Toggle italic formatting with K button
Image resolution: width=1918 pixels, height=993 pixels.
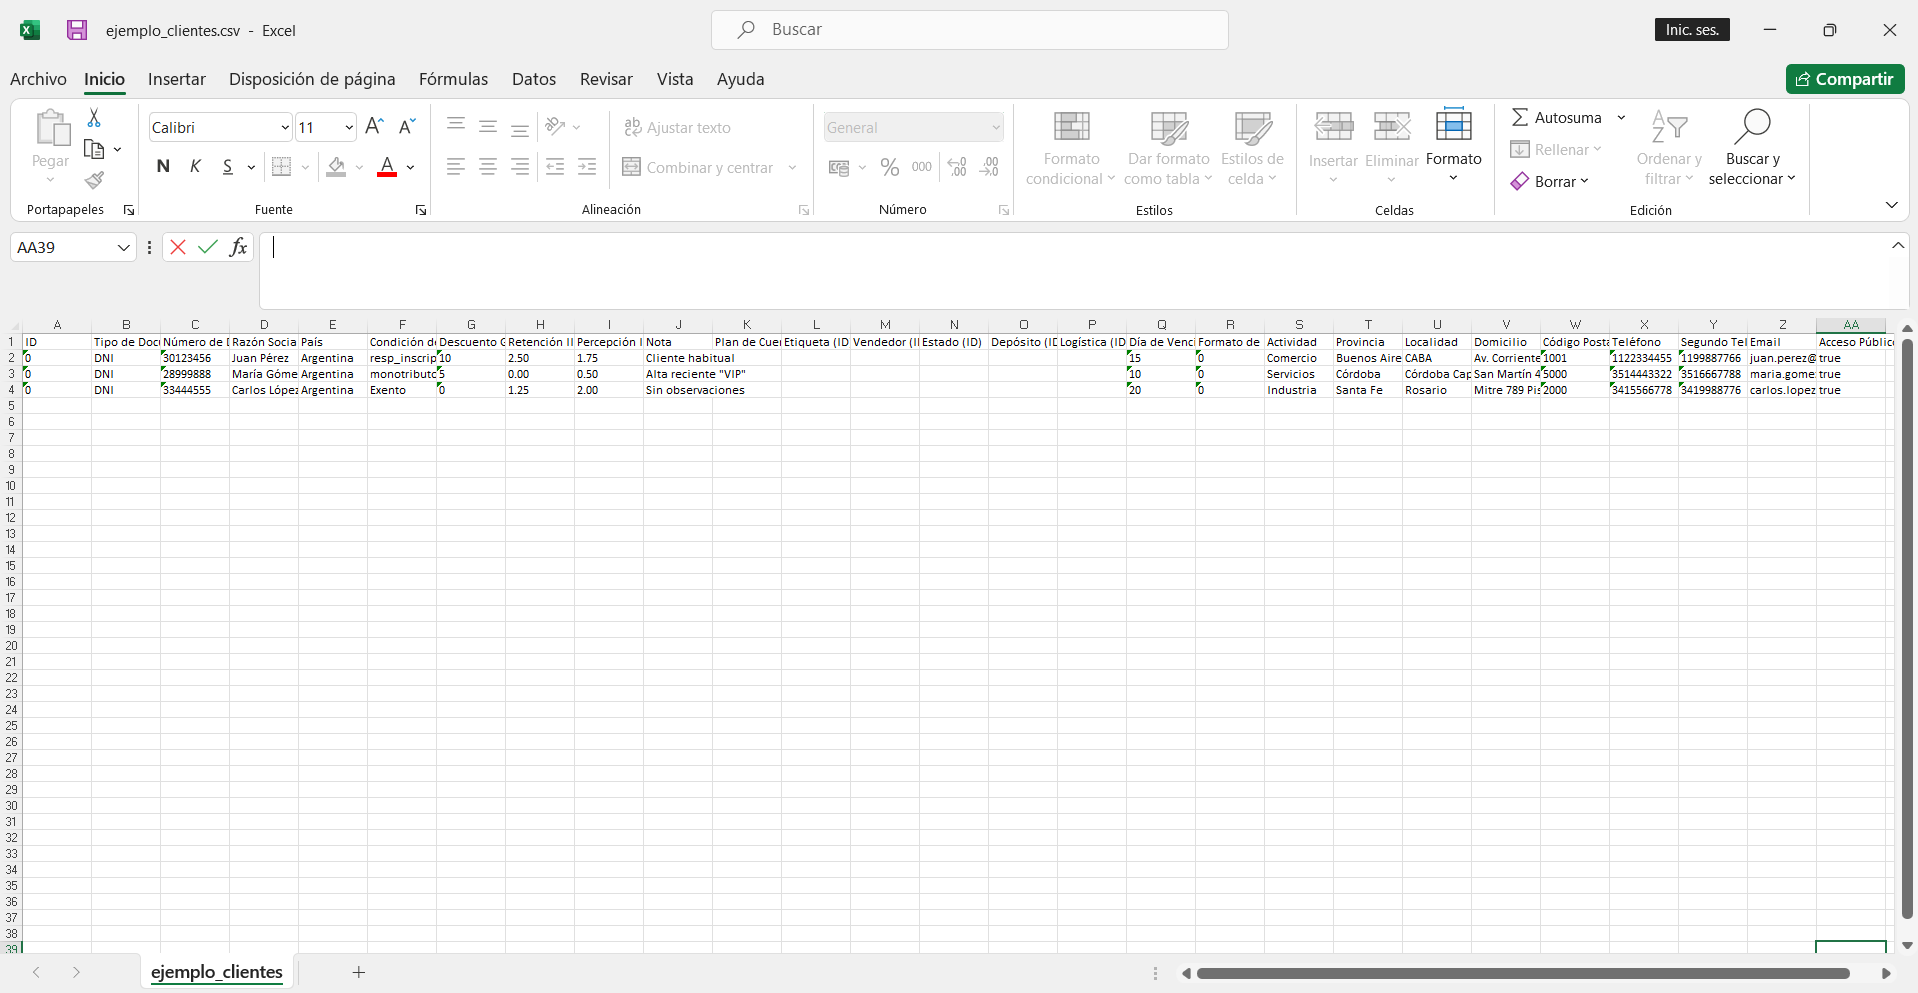195,167
